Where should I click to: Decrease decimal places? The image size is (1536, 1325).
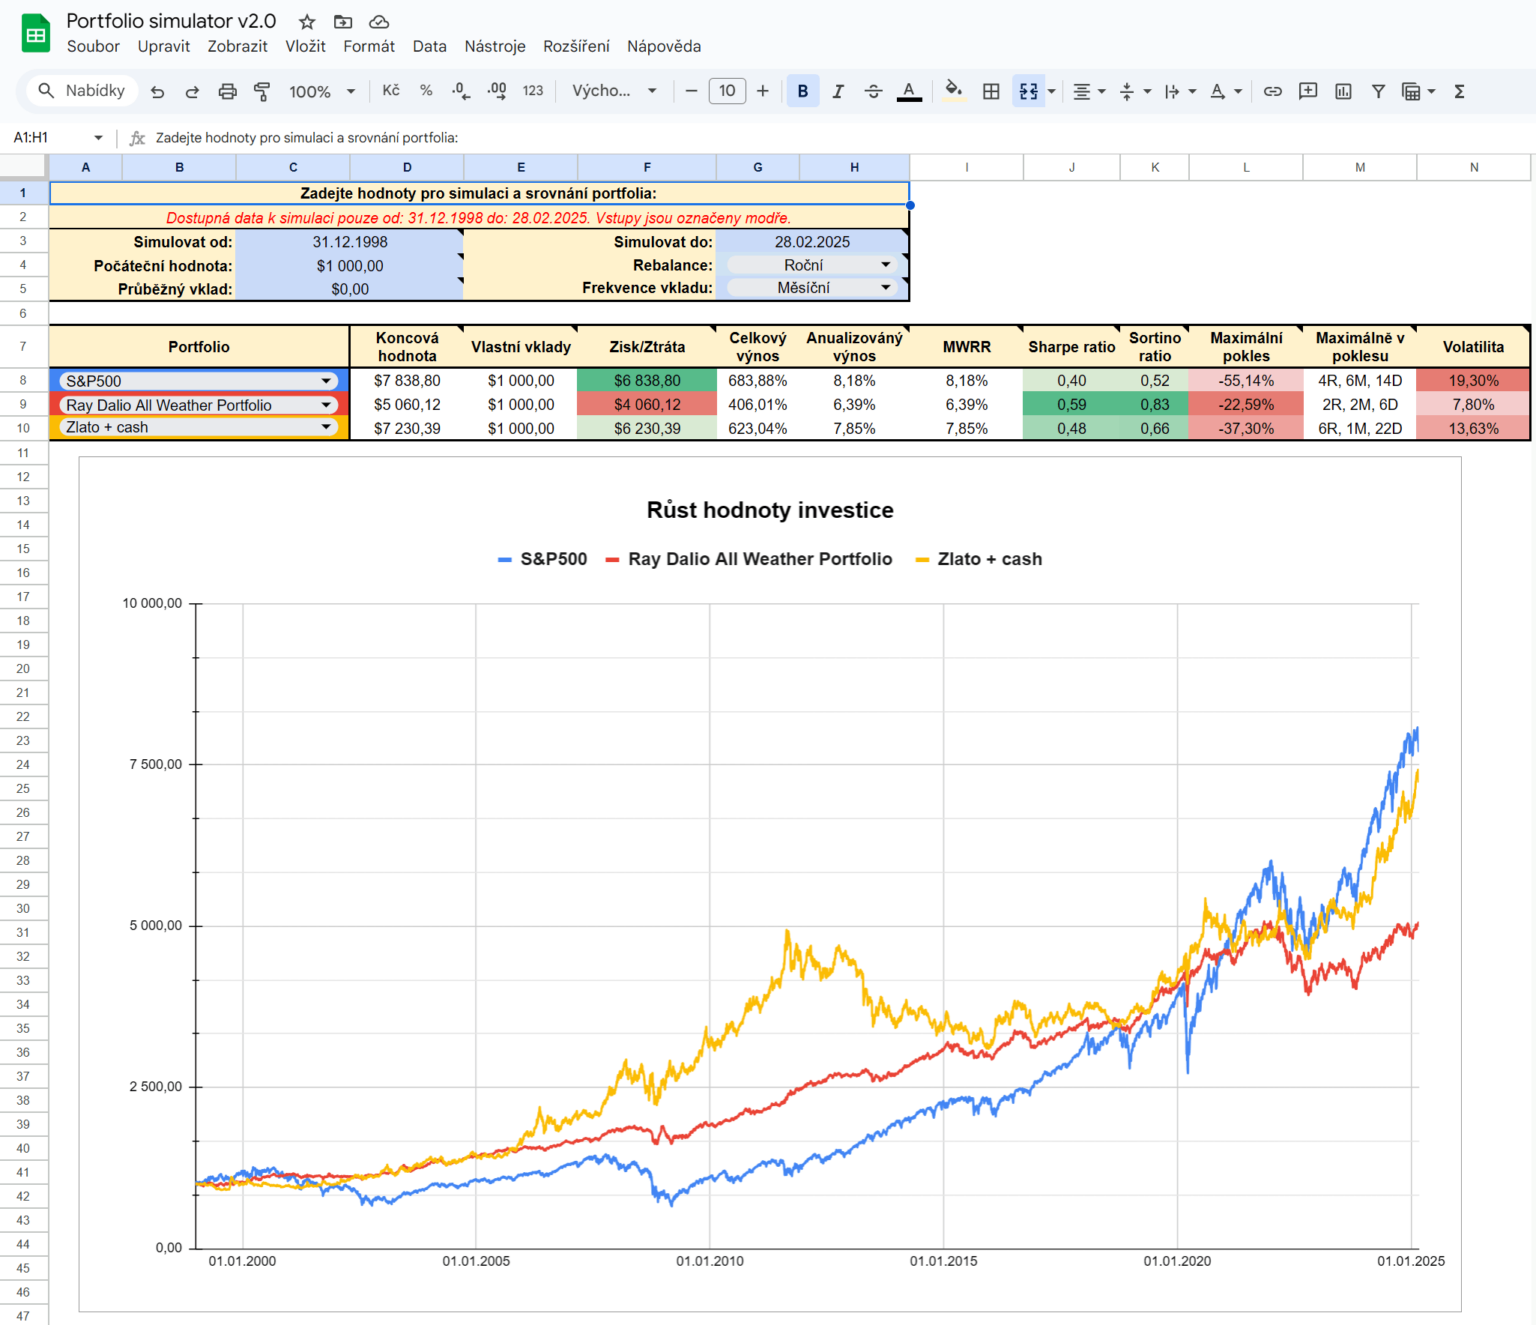click(x=460, y=91)
